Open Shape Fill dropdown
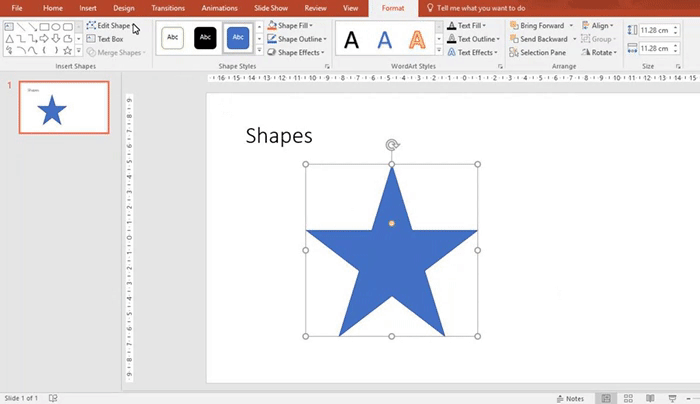Viewport: 700px width, 404px height. click(290, 26)
